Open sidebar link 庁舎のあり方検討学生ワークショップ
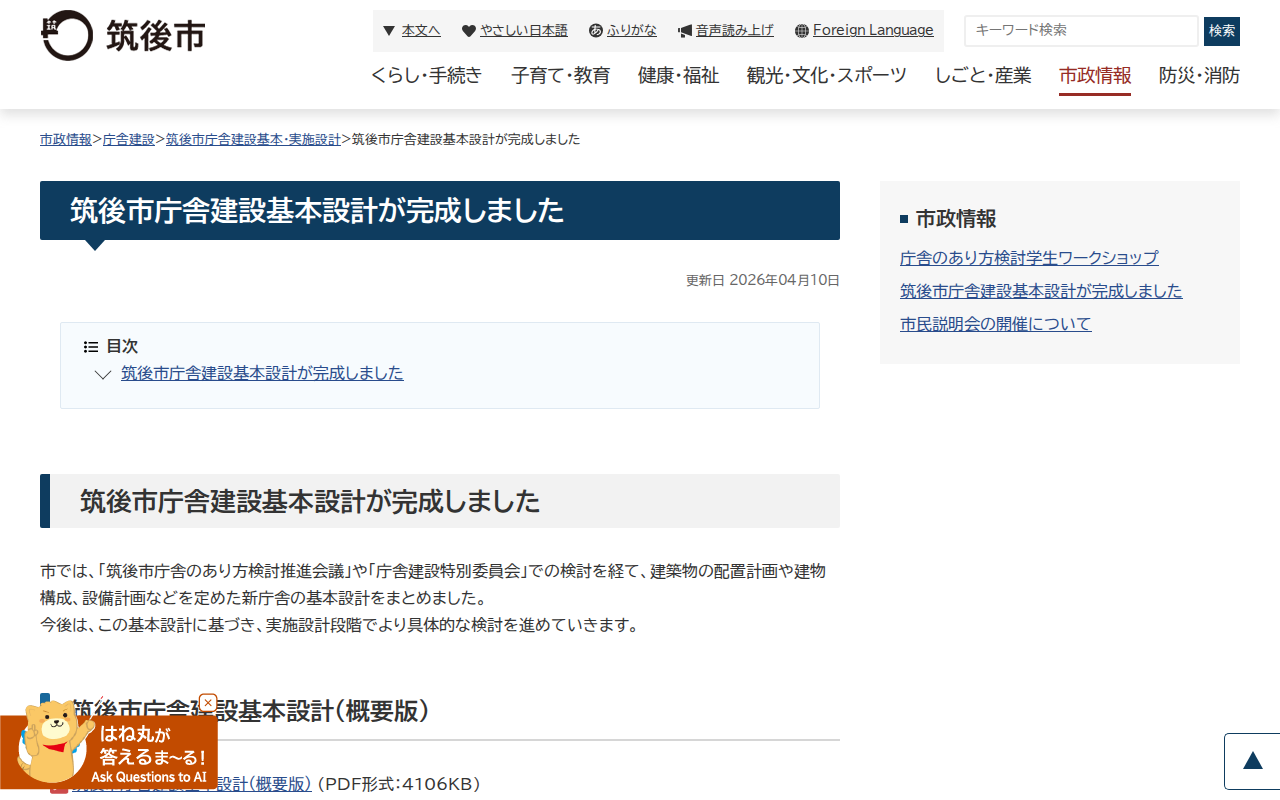Image resolution: width=1280 pixels, height=800 pixels. click(x=1029, y=258)
